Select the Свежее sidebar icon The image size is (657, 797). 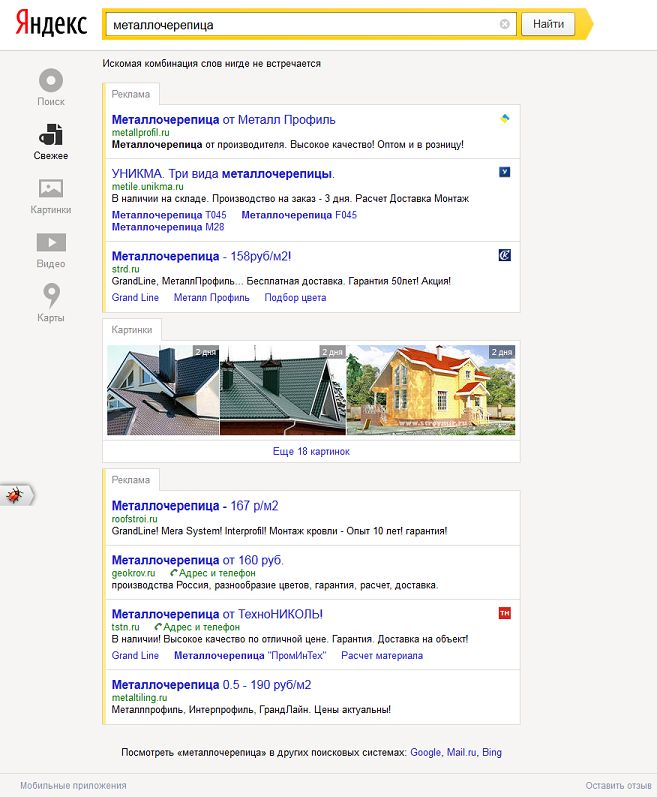click(51, 134)
